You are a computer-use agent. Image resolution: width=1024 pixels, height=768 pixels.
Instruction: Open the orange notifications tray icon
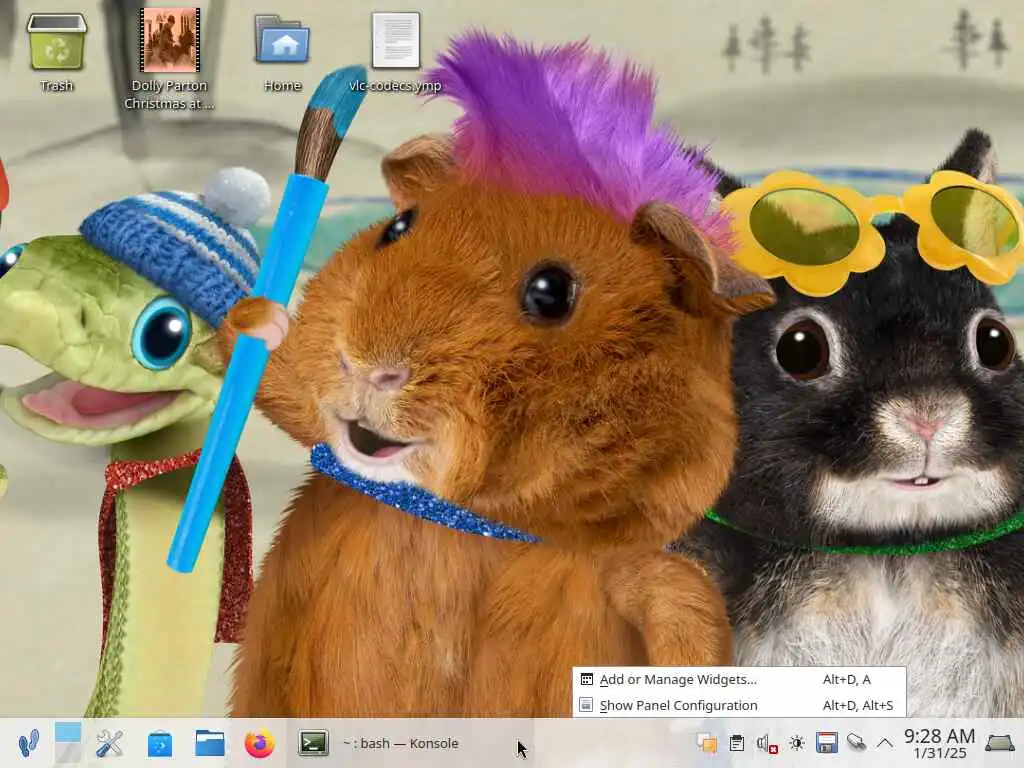click(707, 743)
